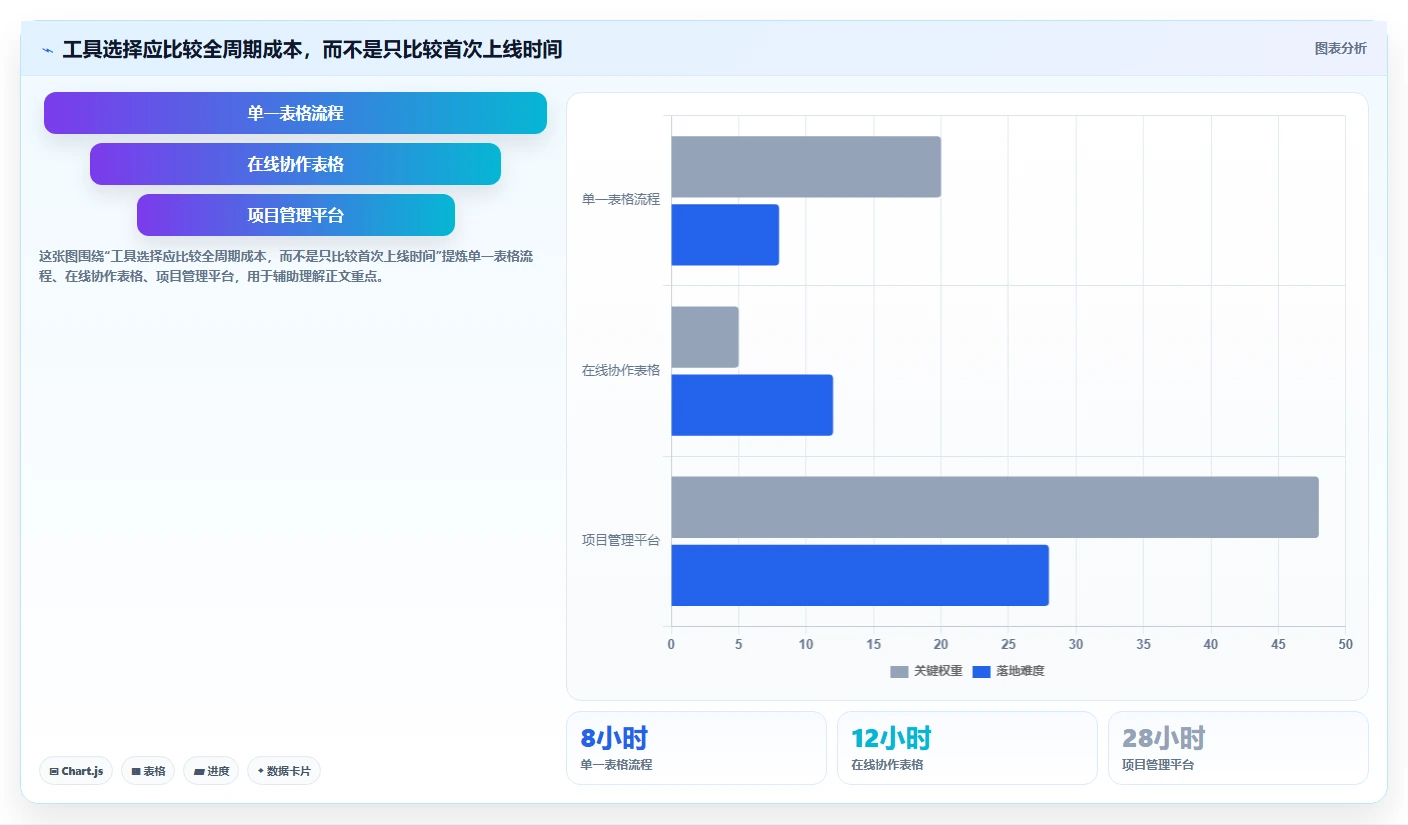The image size is (1408, 825).
Task: Click the y-axis label 在线协作表格
Action: (x=621, y=370)
